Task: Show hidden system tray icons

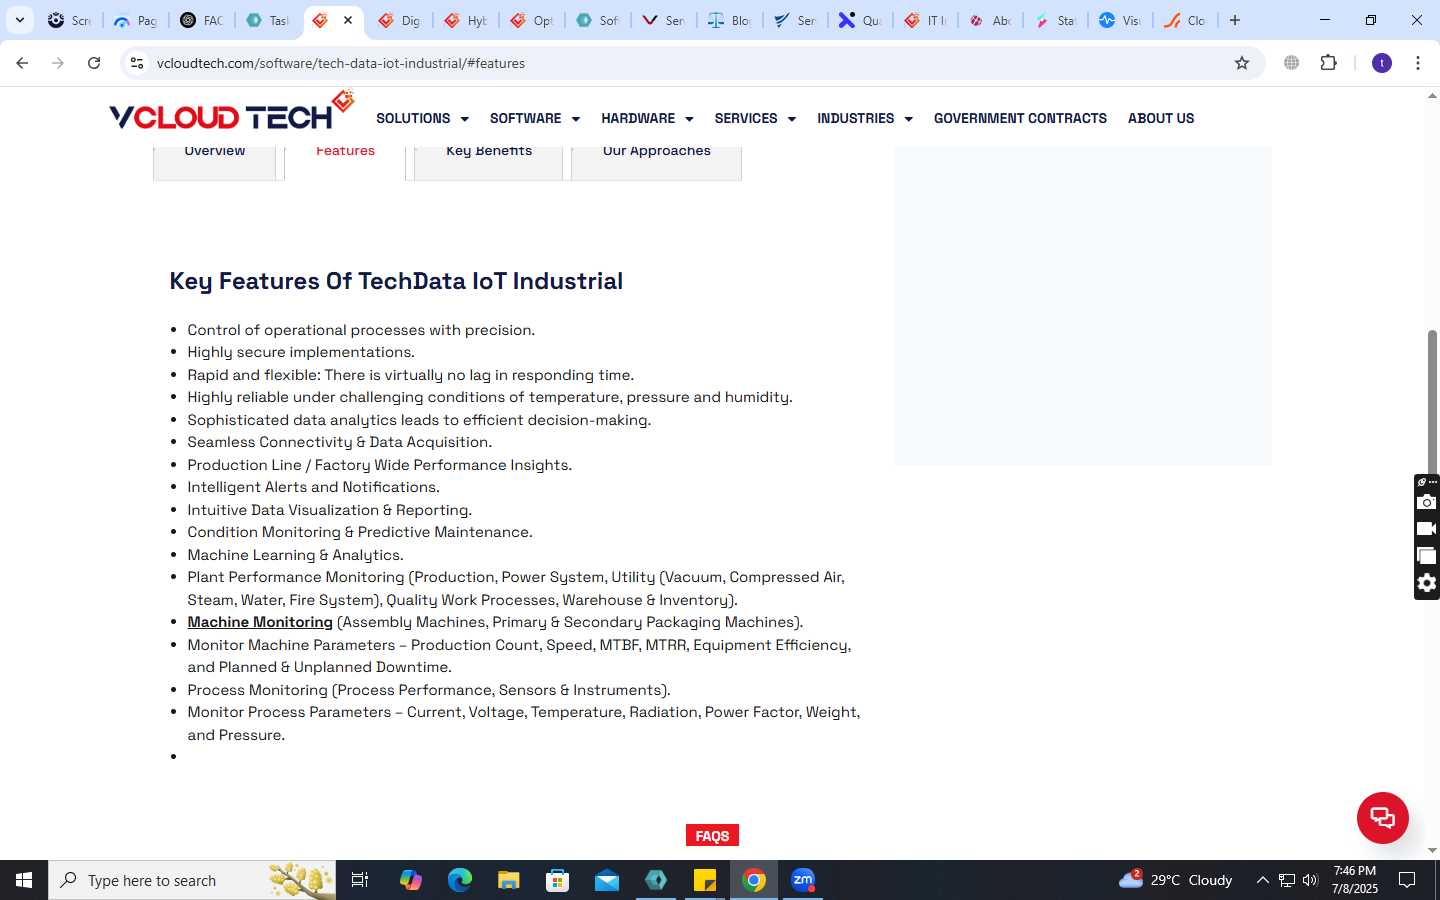Action: coord(1262,880)
